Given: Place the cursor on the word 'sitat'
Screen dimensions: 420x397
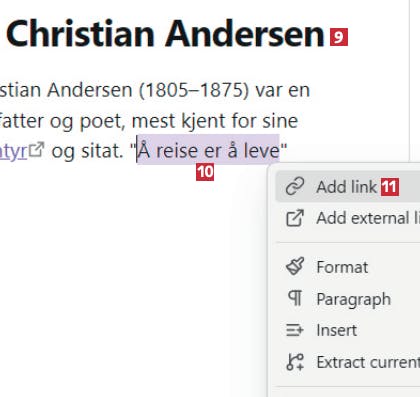Looking at the screenshot, I should (103, 151).
